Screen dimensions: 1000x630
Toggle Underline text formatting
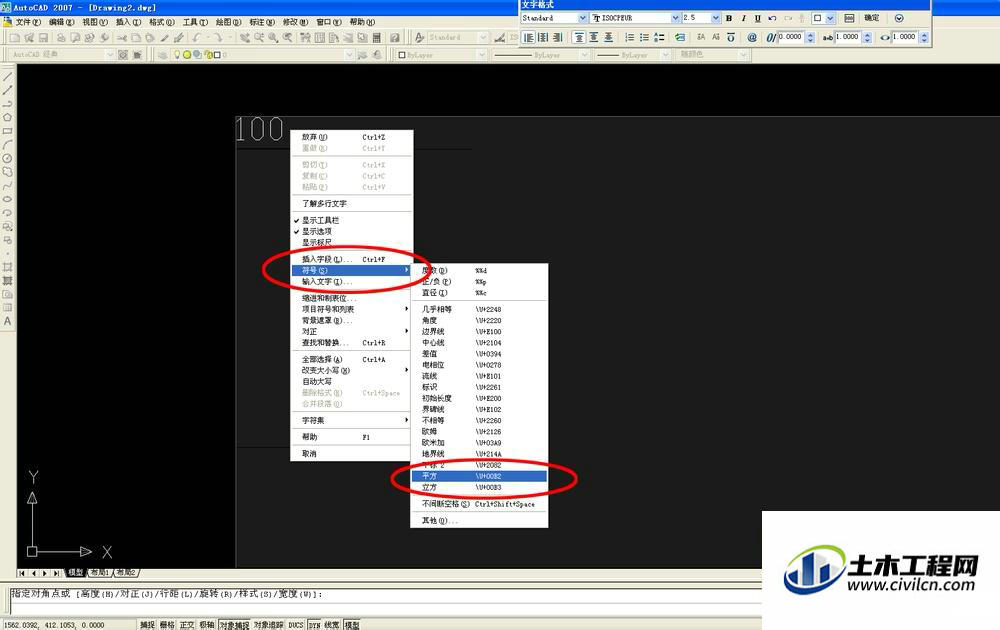pos(758,18)
